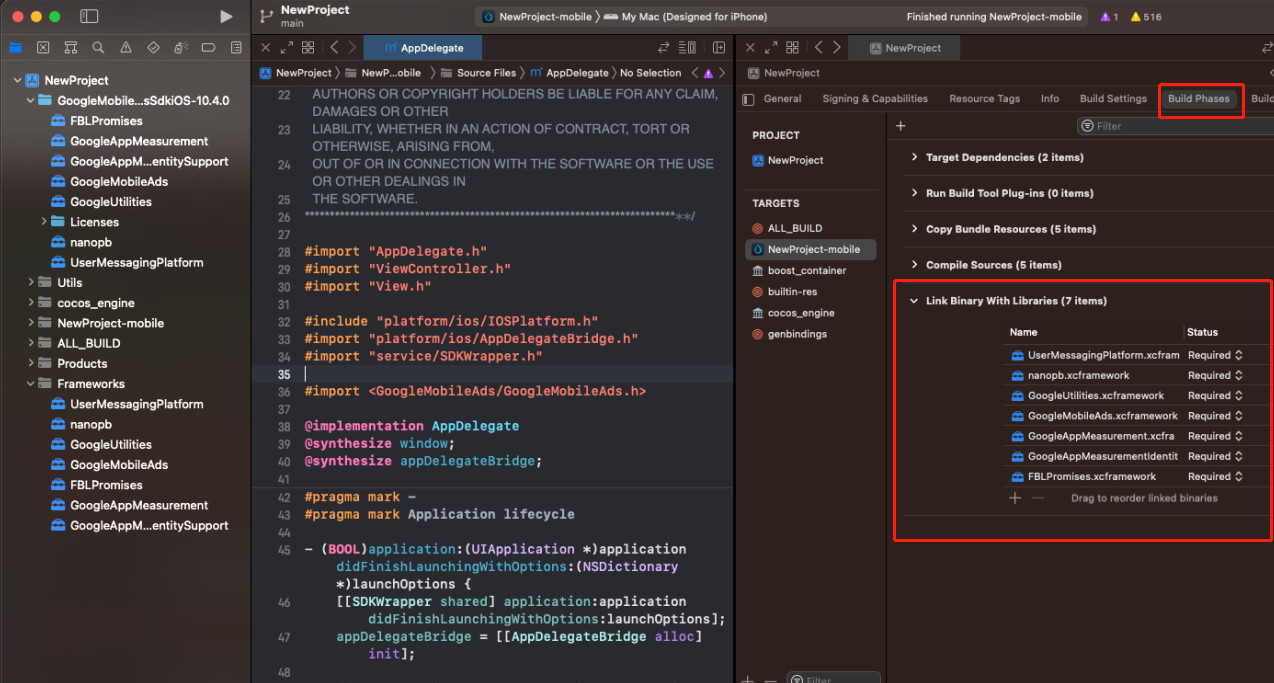This screenshot has height=683, width=1274.
Task: Click the plus icon to add a linked library
Action: (x=1015, y=498)
